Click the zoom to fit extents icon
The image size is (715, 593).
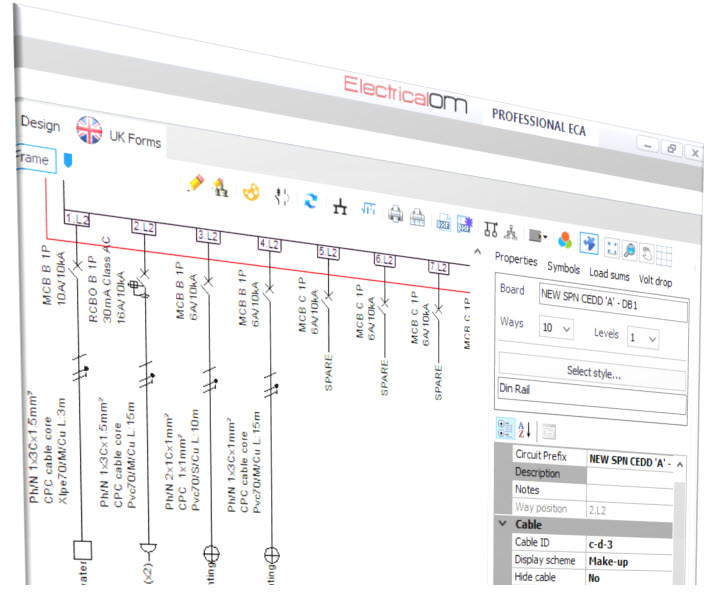[611, 248]
